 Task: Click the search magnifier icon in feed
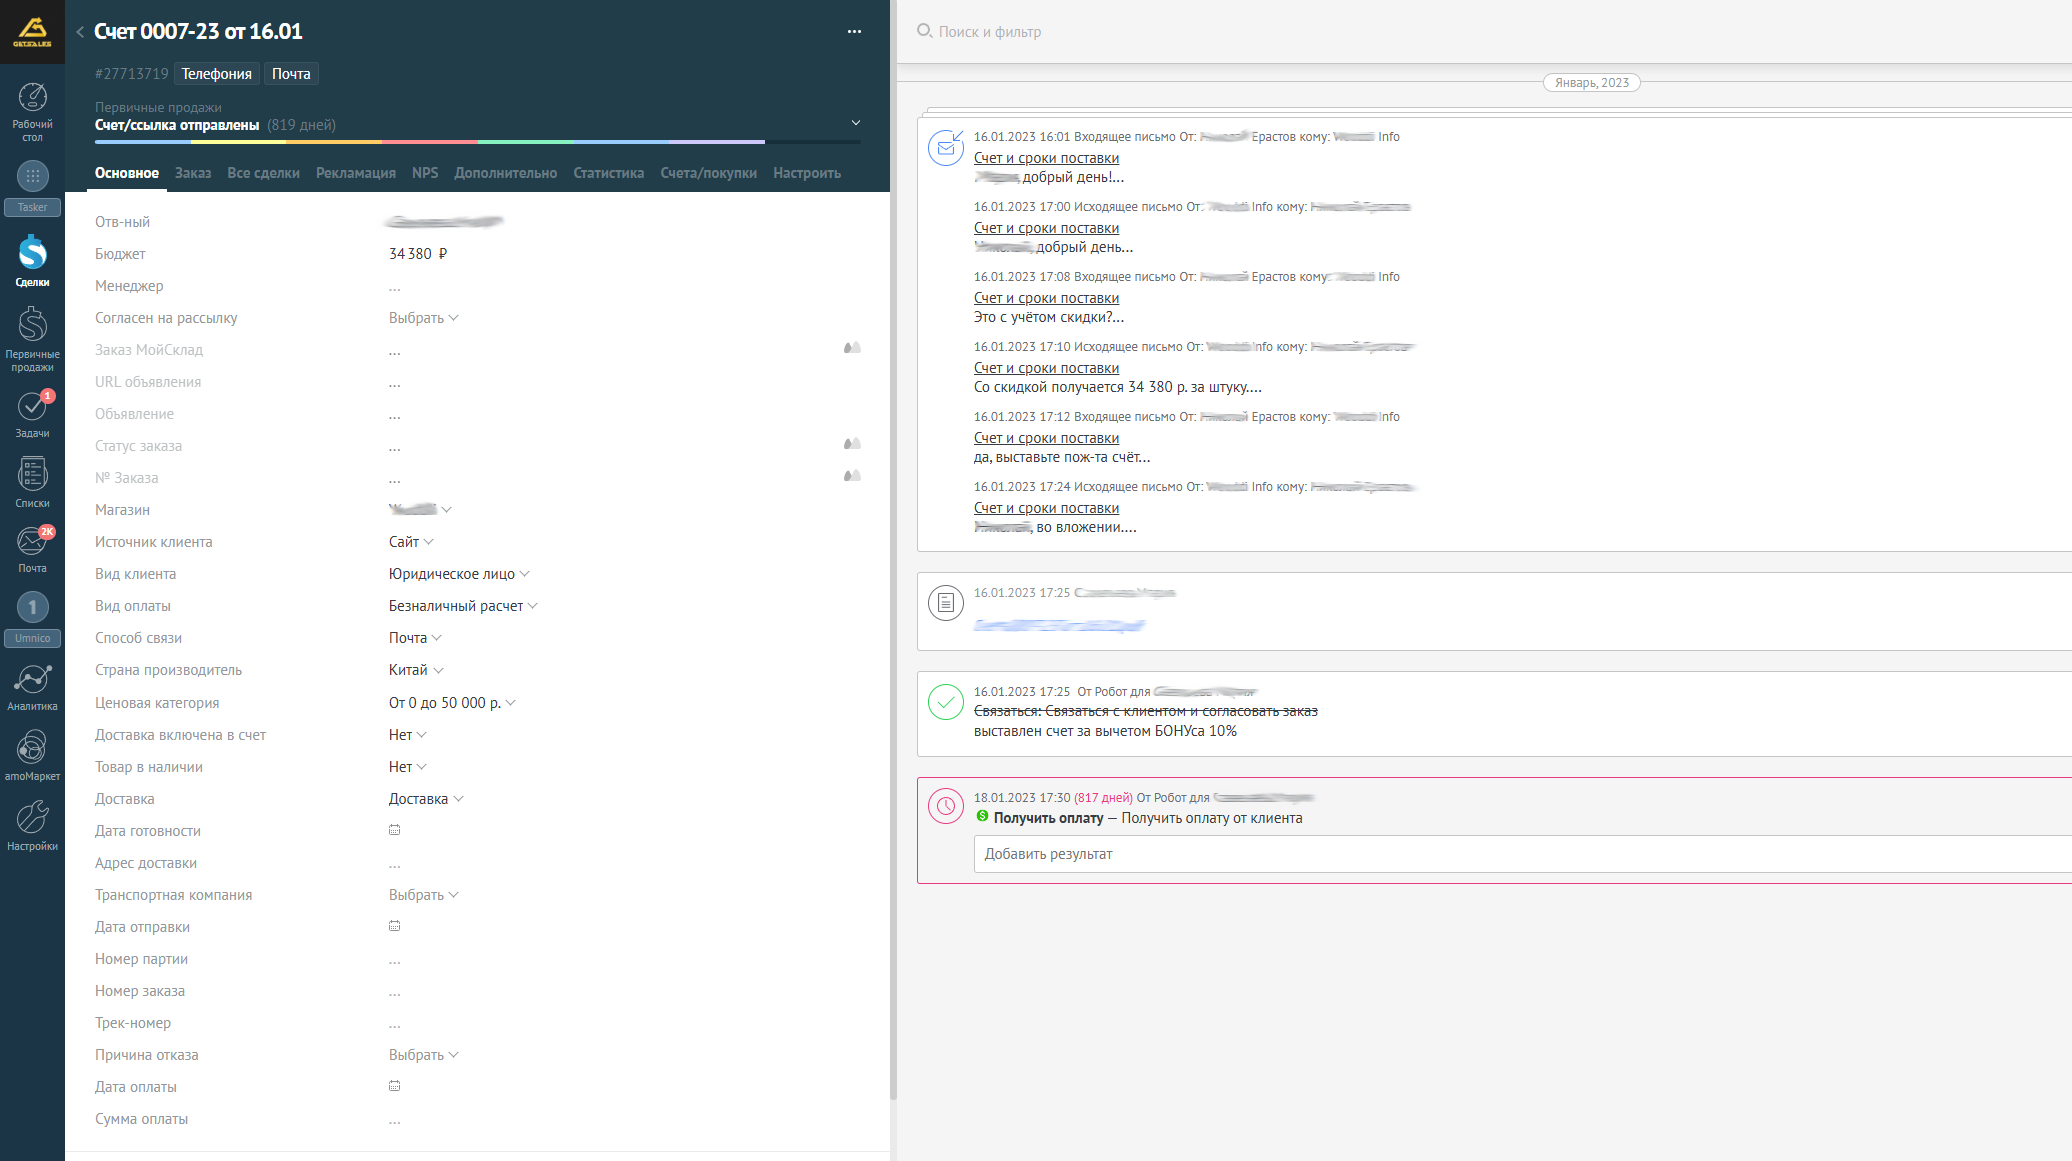(x=924, y=31)
